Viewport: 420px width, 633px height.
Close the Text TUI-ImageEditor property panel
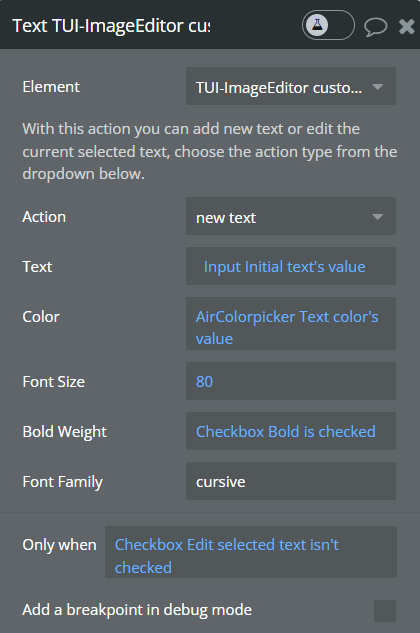[x=407, y=27]
